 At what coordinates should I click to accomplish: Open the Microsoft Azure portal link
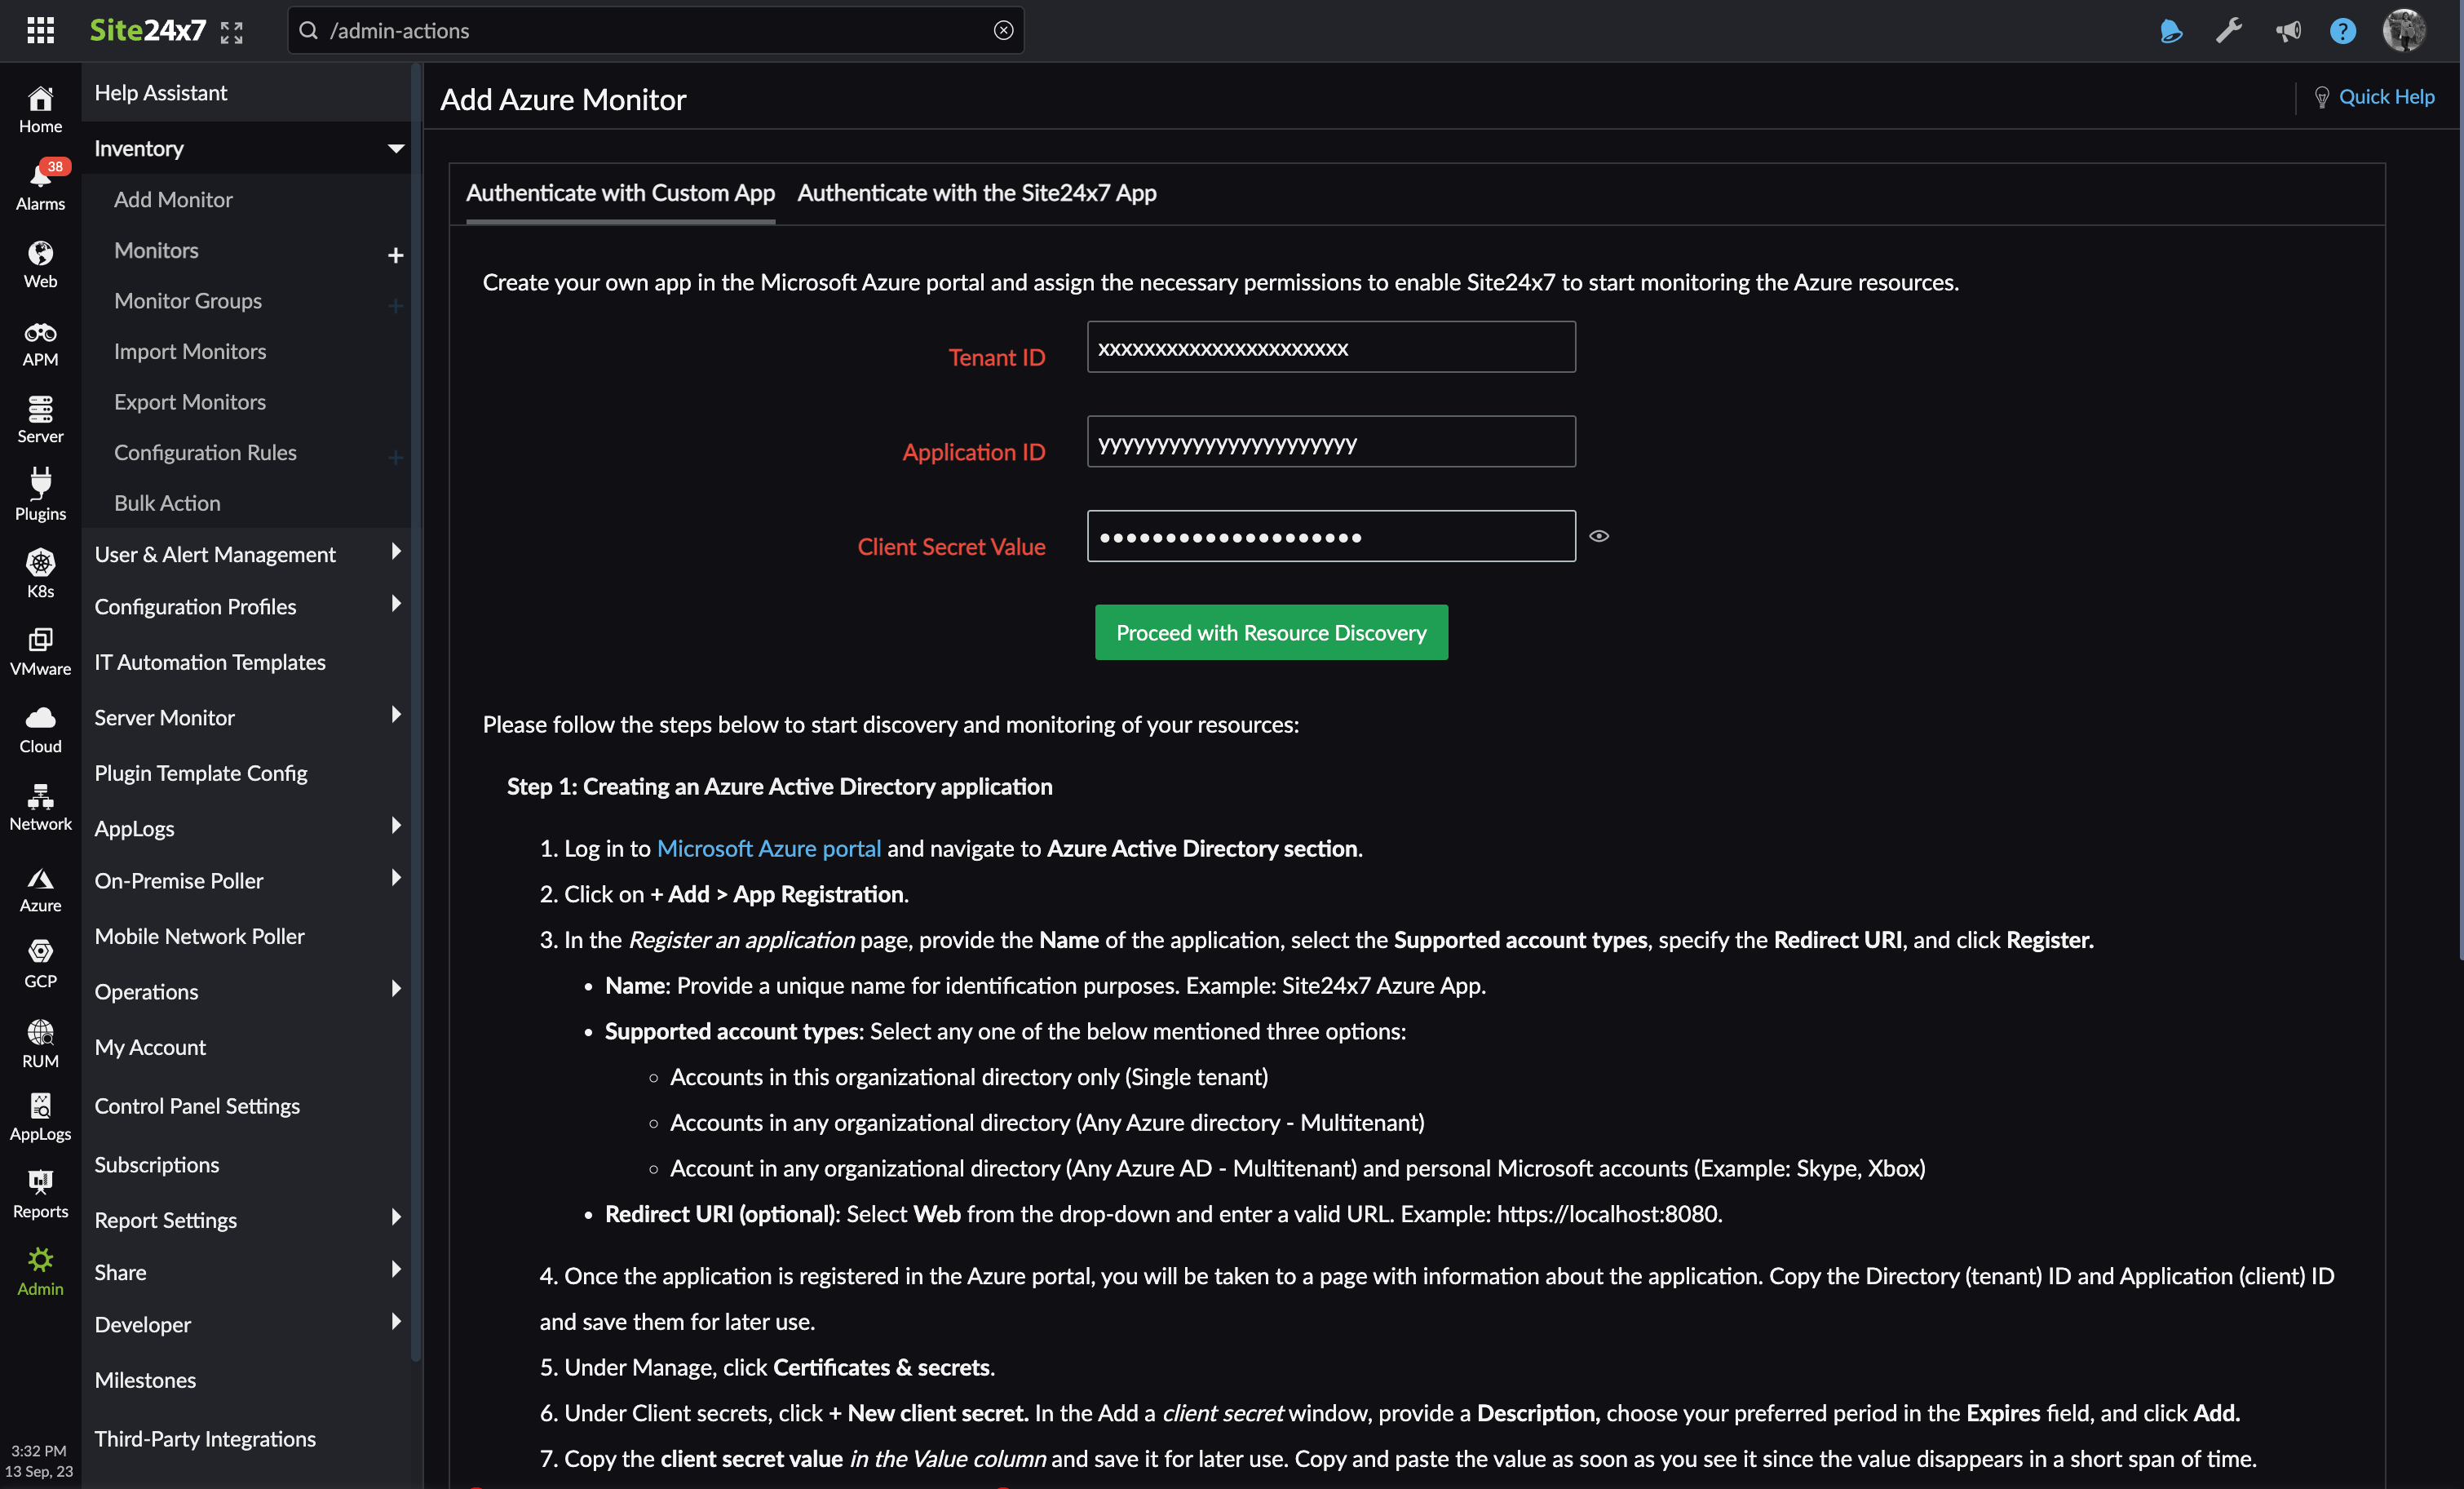tap(768, 848)
